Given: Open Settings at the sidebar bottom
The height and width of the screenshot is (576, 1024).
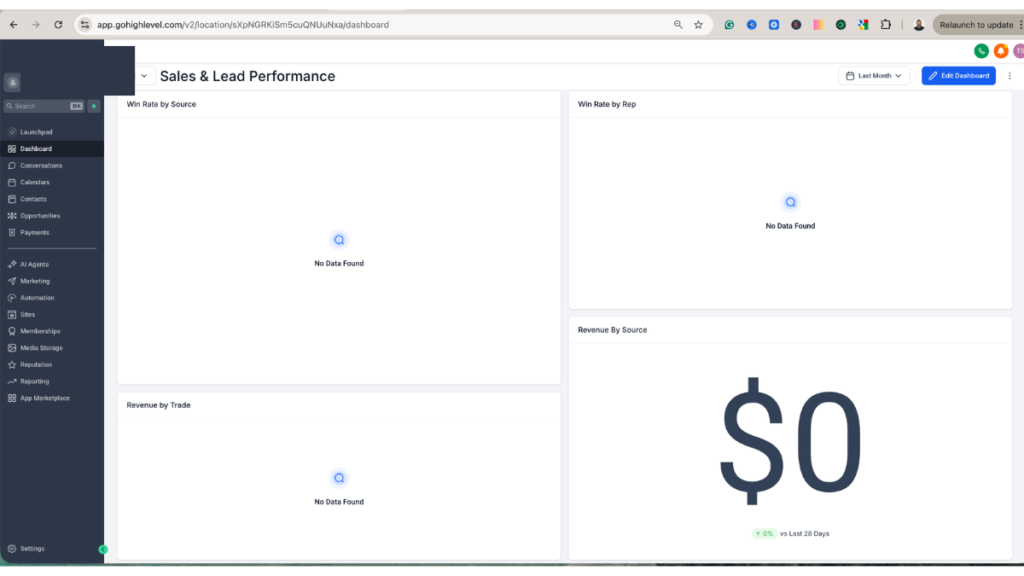Looking at the screenshot, I should coord(32,548).
